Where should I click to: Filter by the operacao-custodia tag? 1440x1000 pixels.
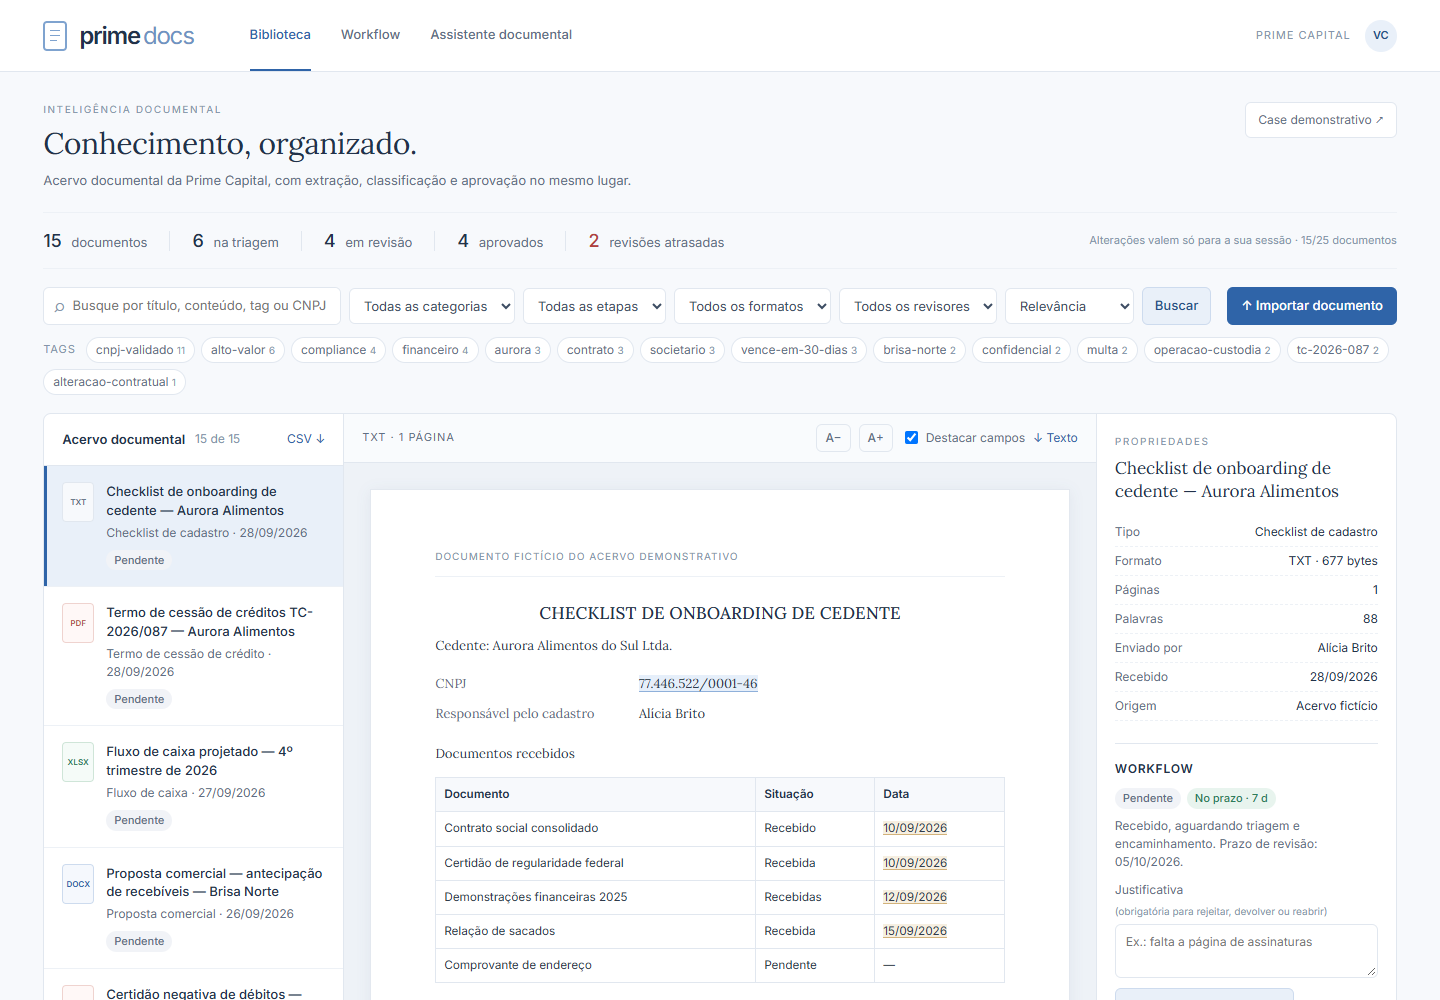tap(1212, 350)
